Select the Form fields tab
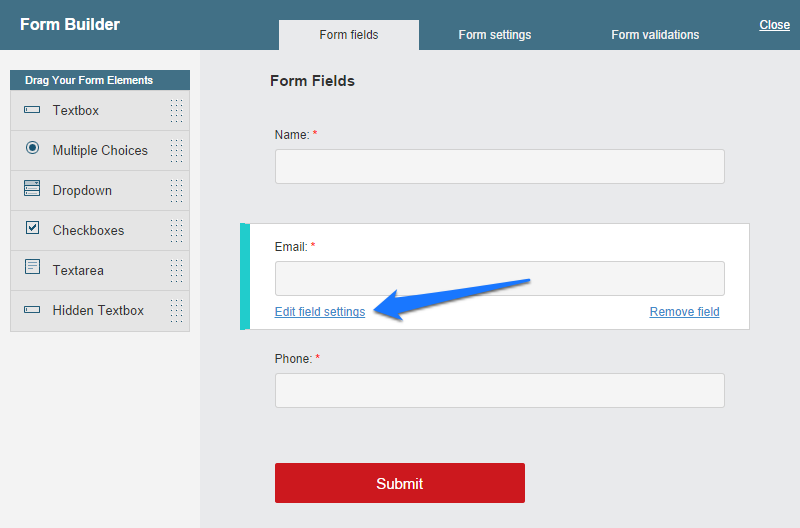800x528 pixels. pyautogui.click(x=349, y=35)
